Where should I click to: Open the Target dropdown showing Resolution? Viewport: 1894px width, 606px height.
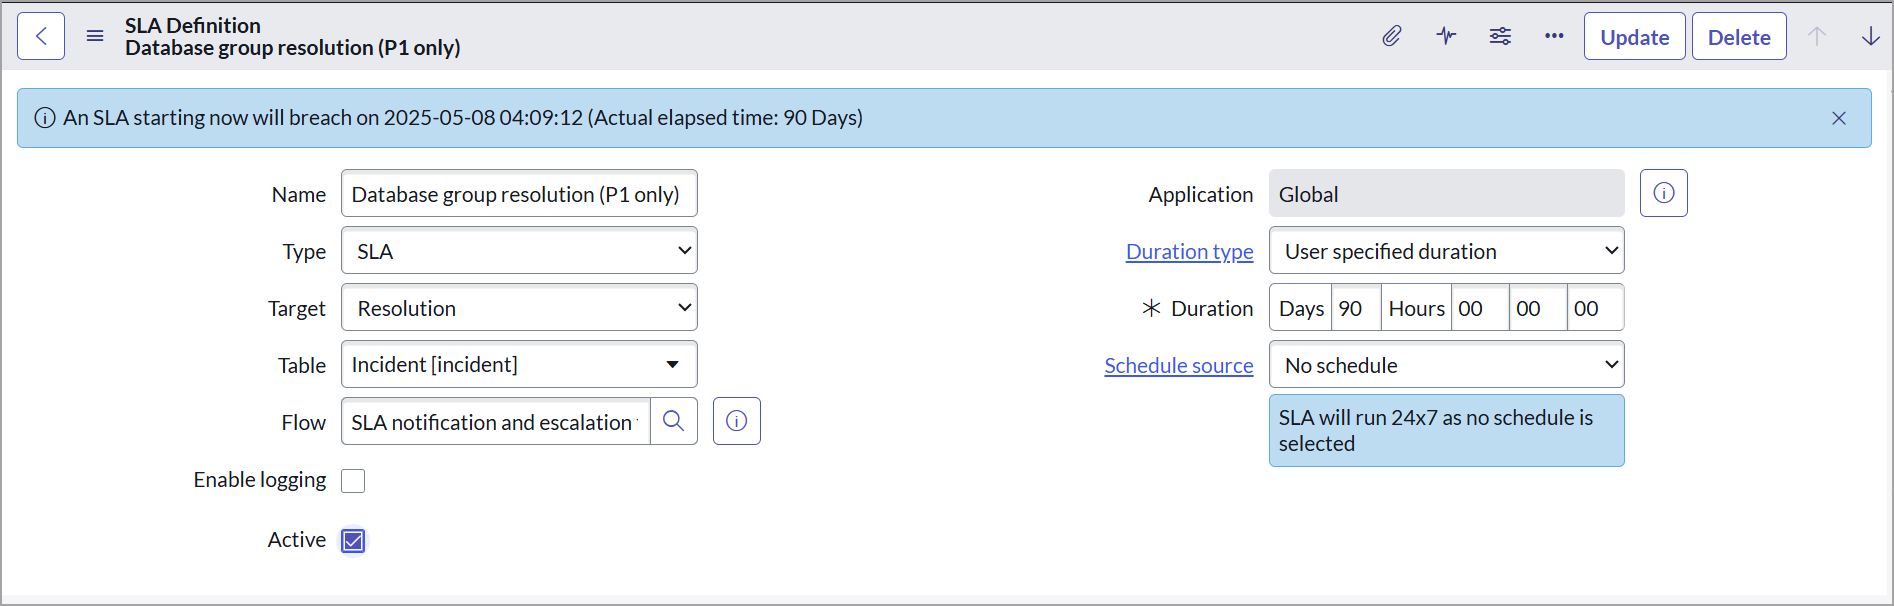pos(519,308)
